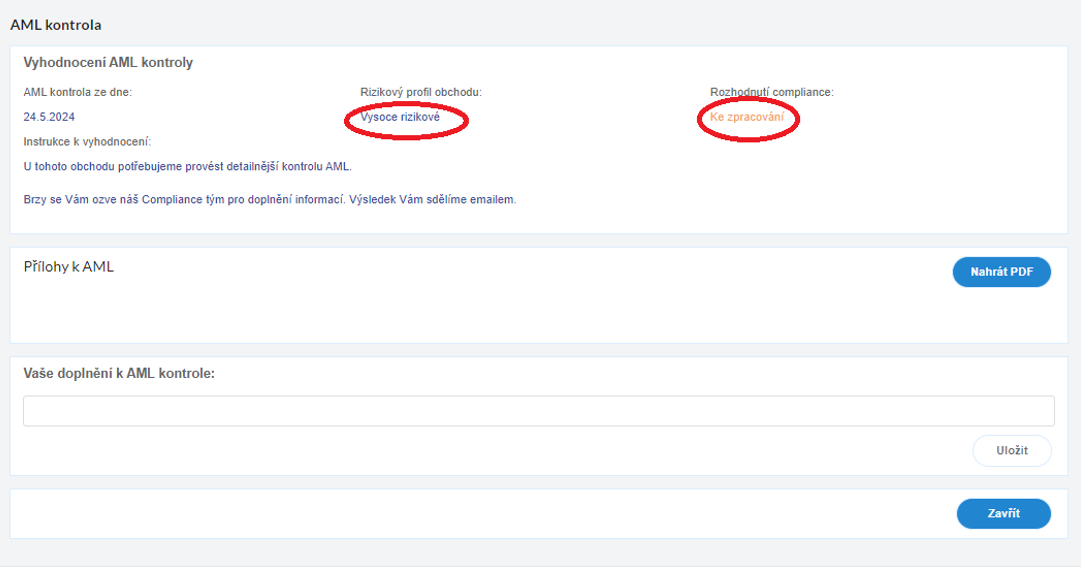The image size is (1082, 568).
Task: Select the date 24.5.2024 text
Action: 49,117
